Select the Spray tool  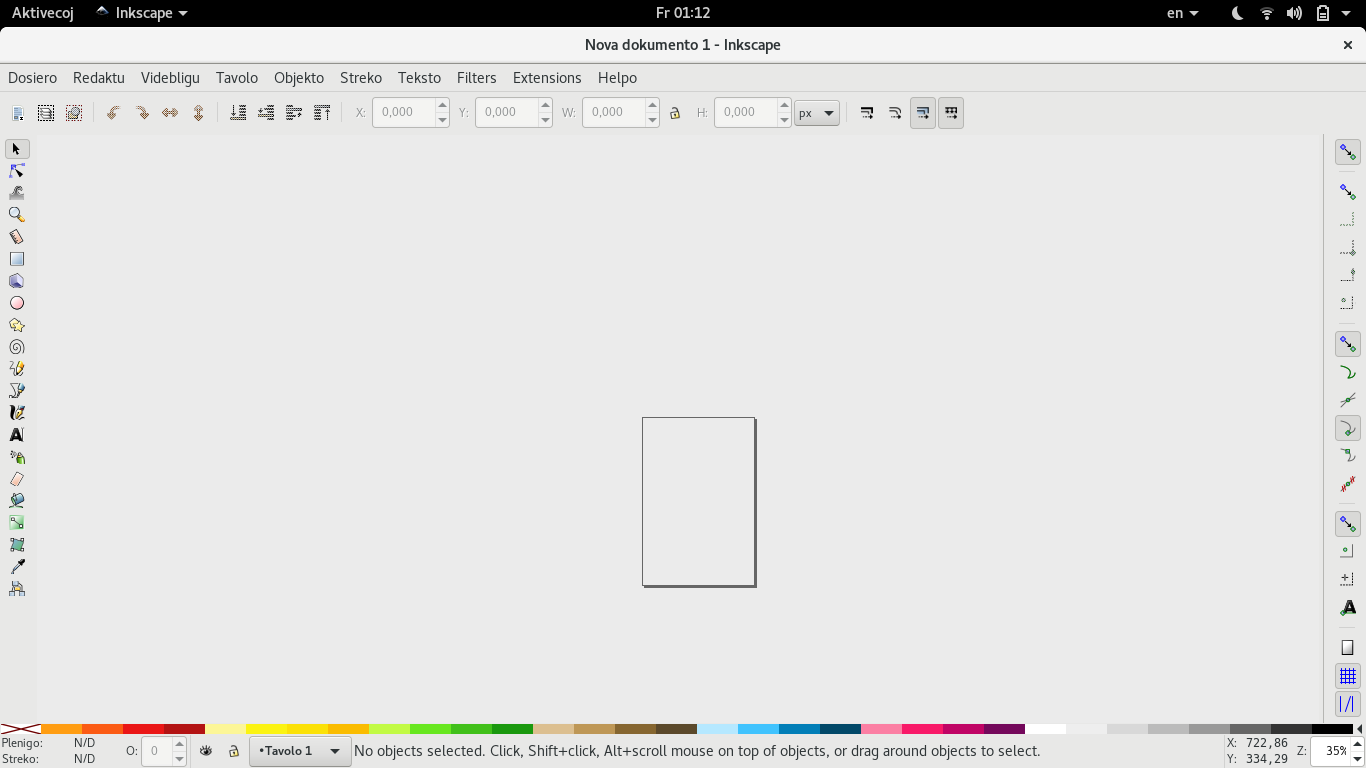click(16, 457)
